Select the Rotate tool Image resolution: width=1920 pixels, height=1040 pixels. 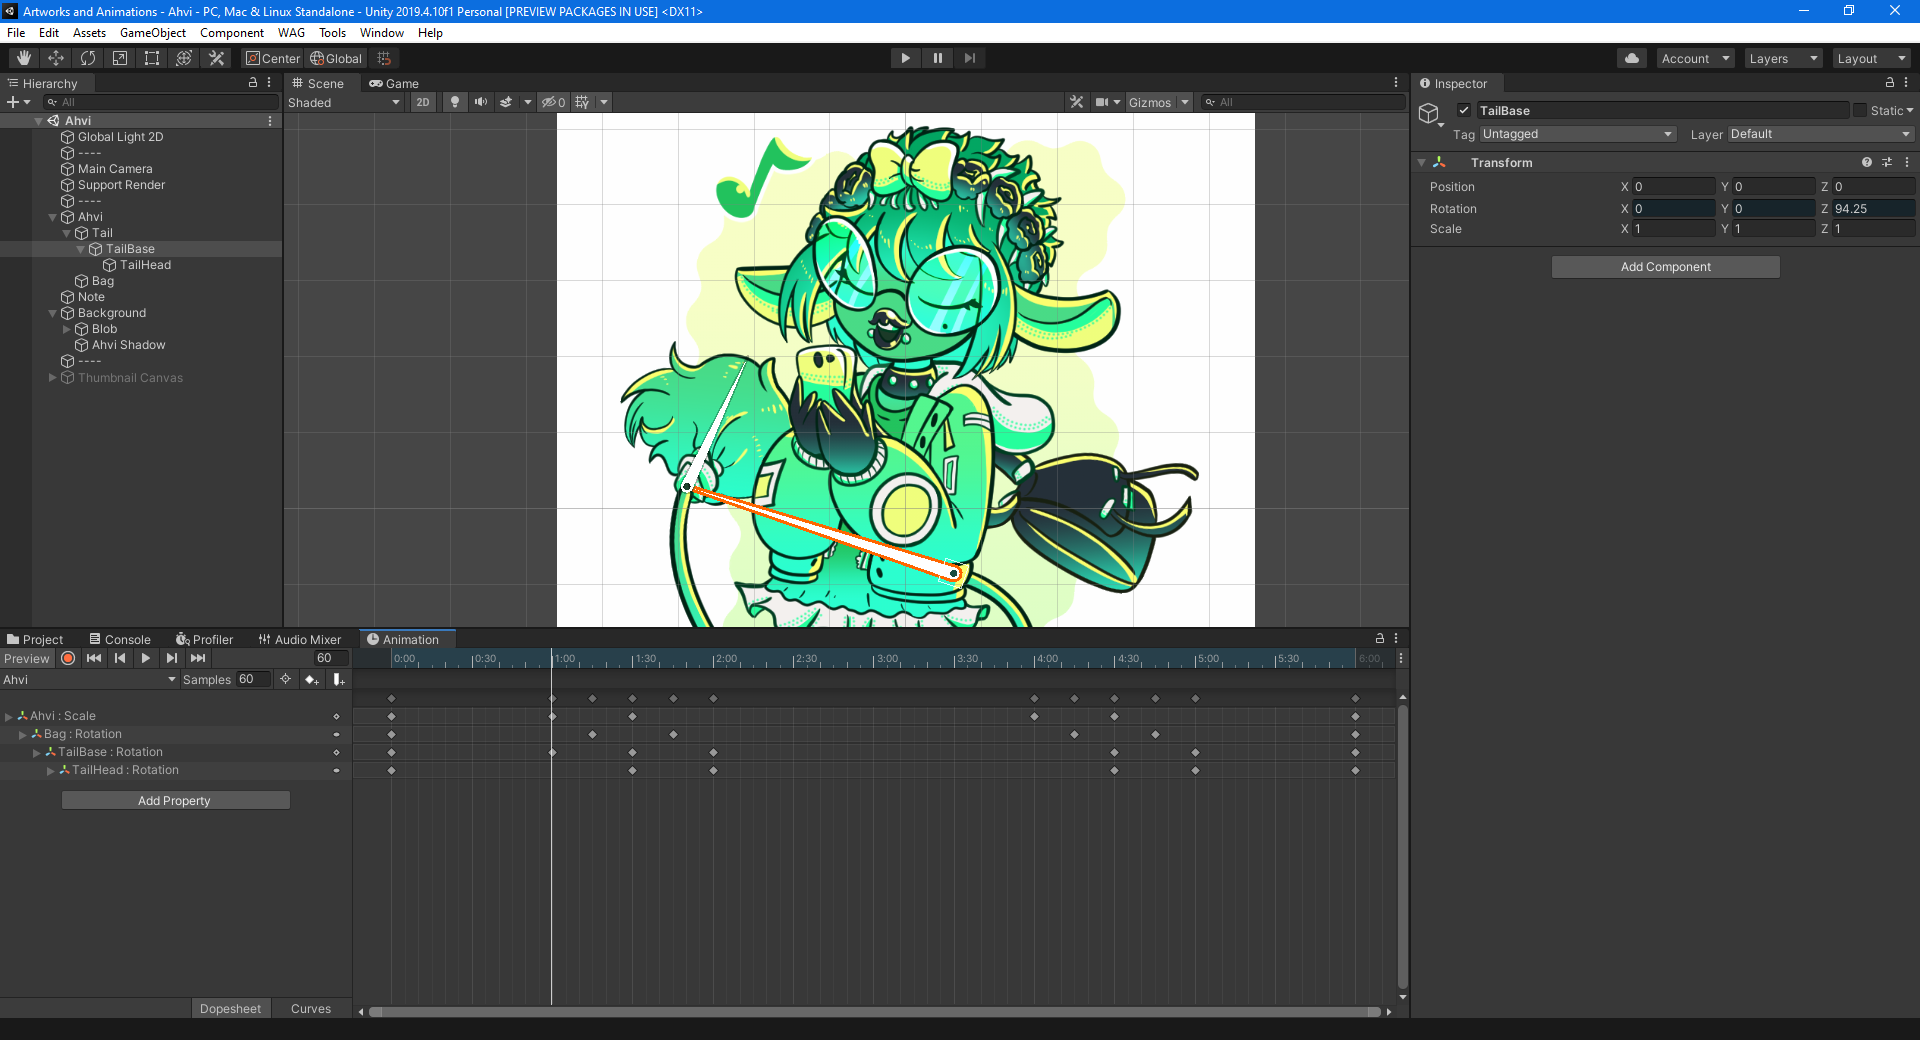pyautogui.click(x=88, y=58)
